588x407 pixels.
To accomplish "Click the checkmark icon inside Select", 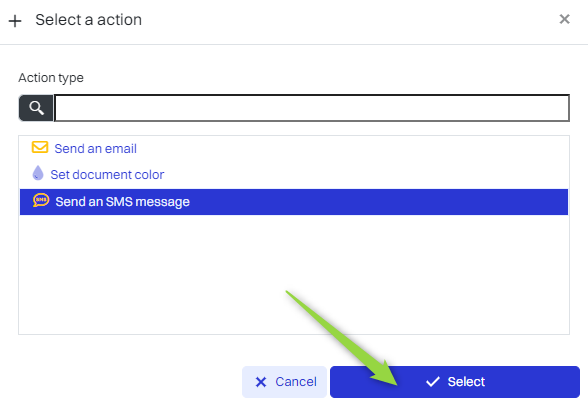I will 433,382.
